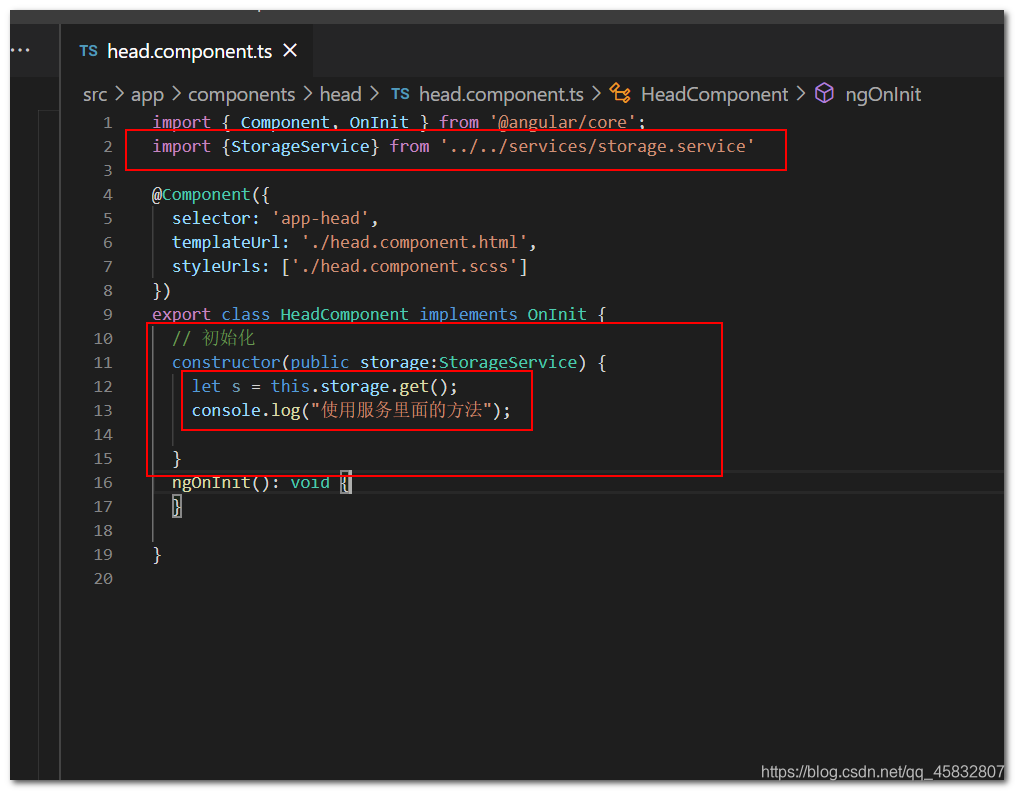Viewport: 1015px width, 791px height.
Task: Expand the chevron after HeadComponent breadcrumb
Action: (x=801, y=95)
